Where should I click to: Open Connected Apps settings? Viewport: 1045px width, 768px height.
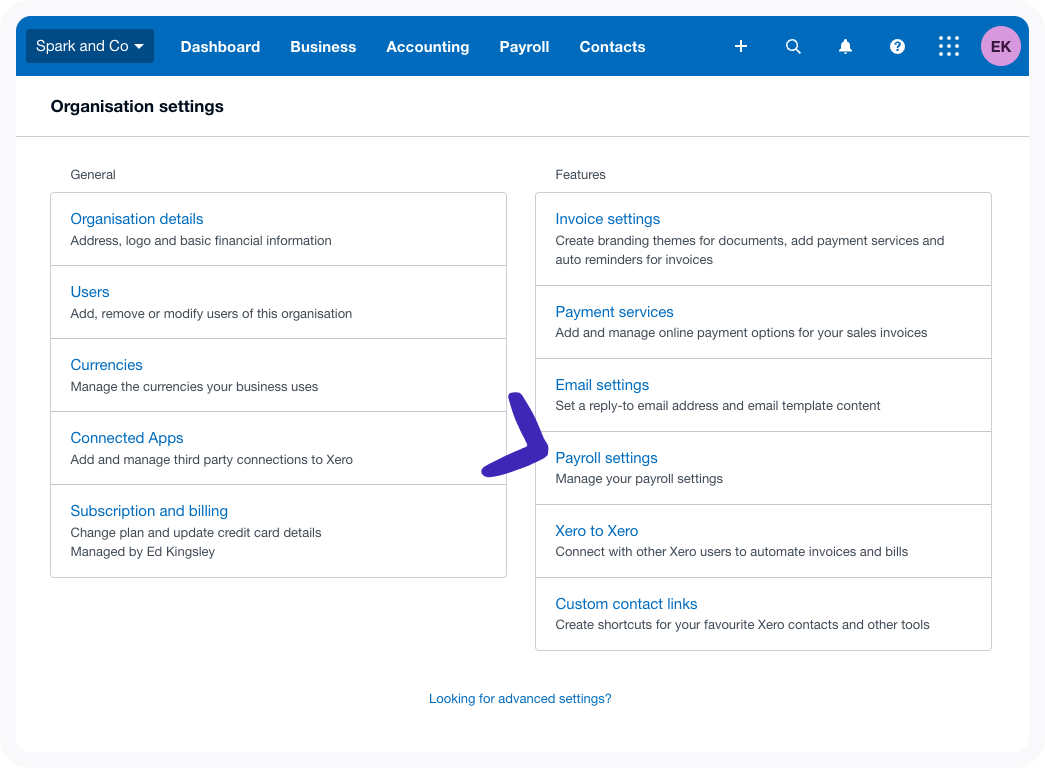point(127,438)
